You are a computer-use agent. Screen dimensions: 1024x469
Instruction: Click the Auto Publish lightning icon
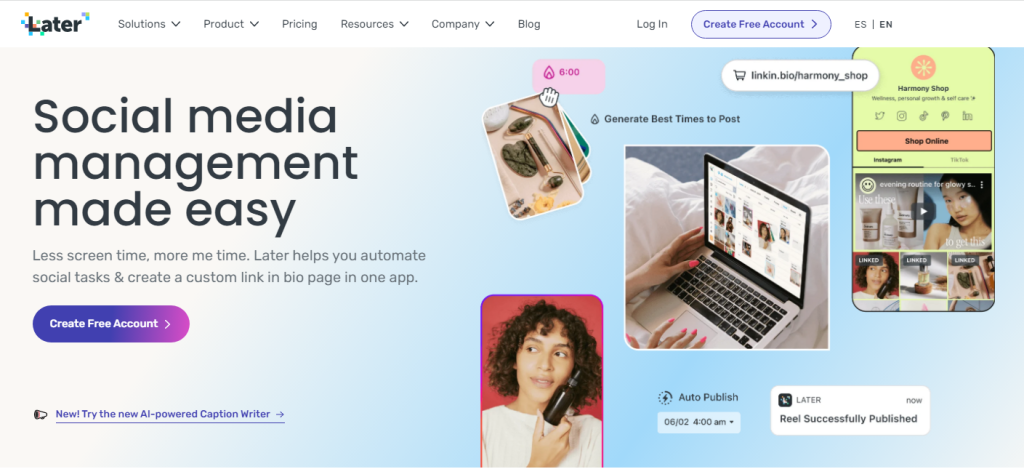[665, 397]
